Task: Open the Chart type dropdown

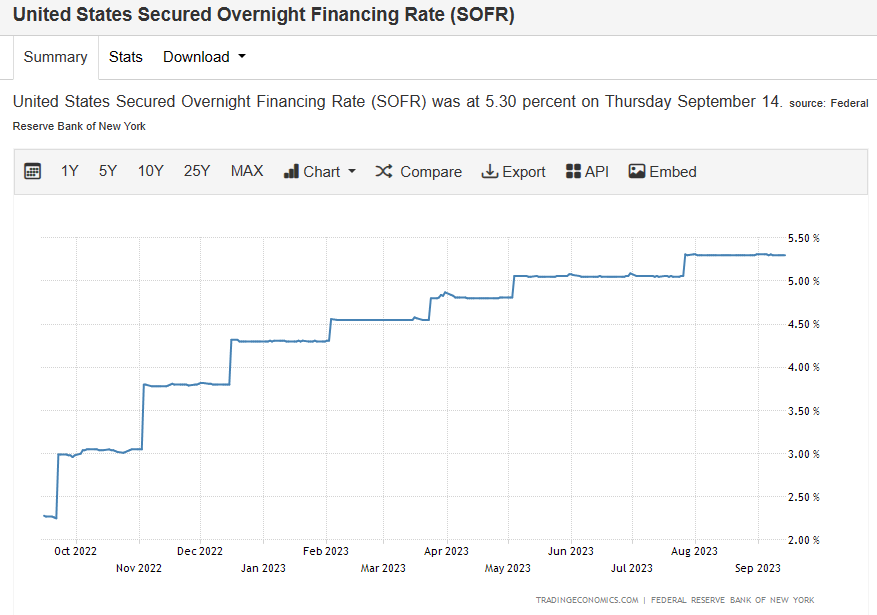Action: point(319,171)
